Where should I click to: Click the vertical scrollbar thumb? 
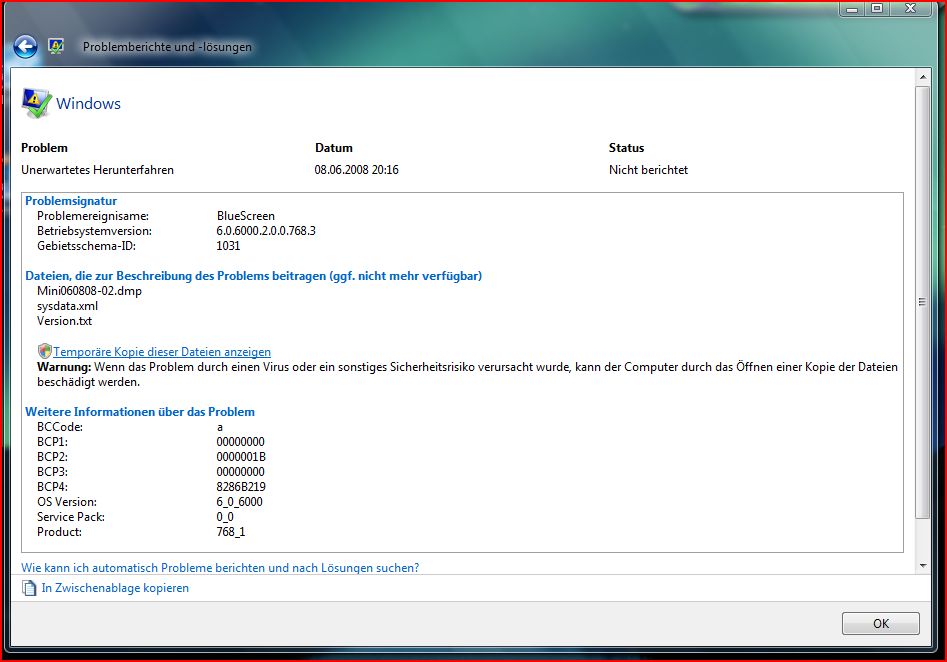pos(922,302)
